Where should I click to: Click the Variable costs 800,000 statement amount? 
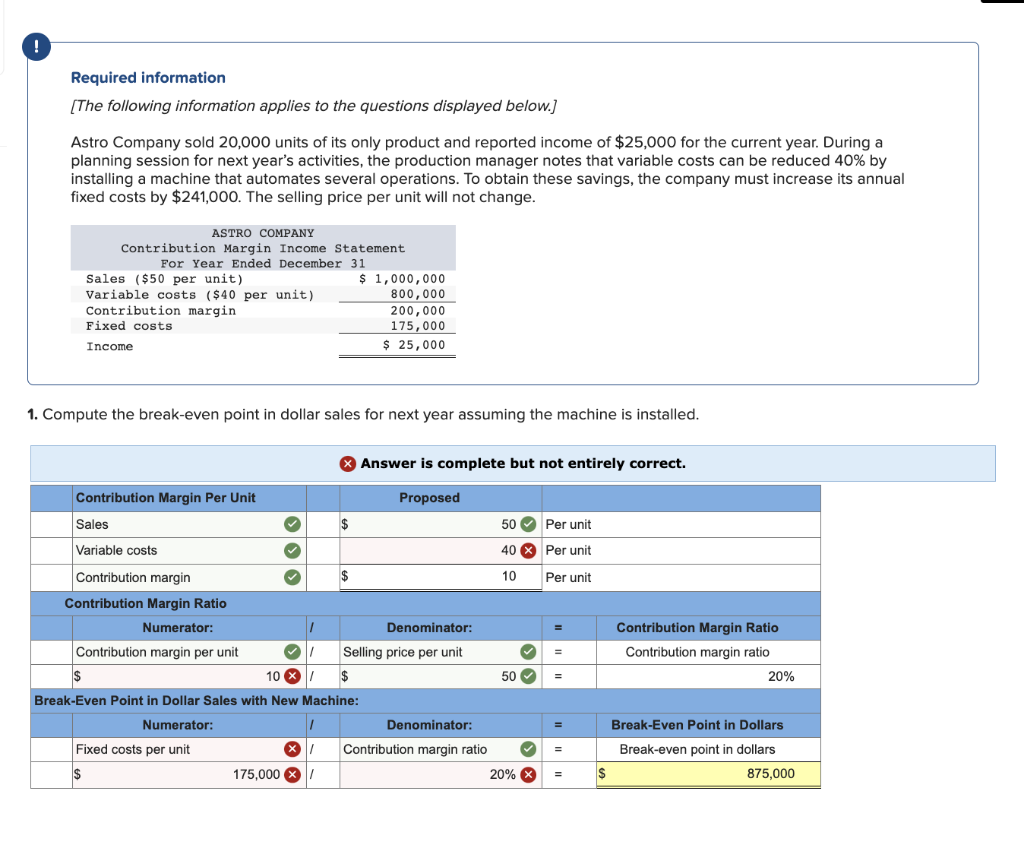(418, 295)
